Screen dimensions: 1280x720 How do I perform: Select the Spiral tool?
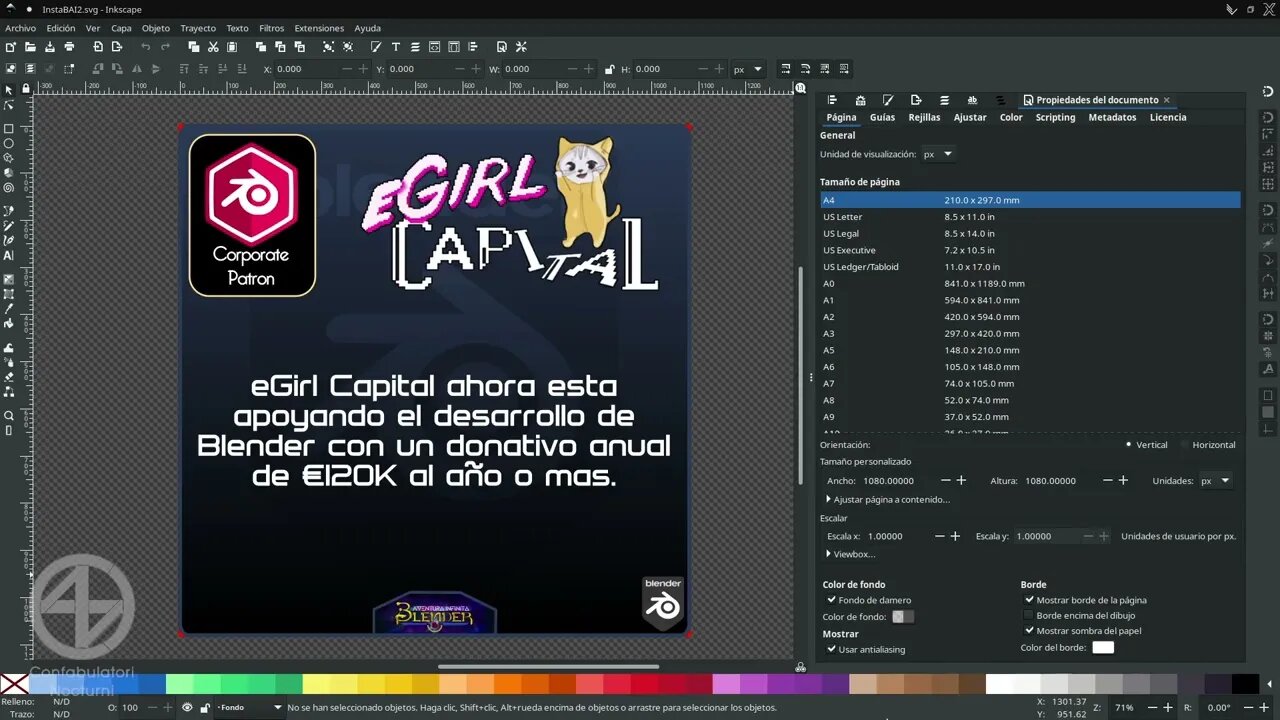pos(9,187)
